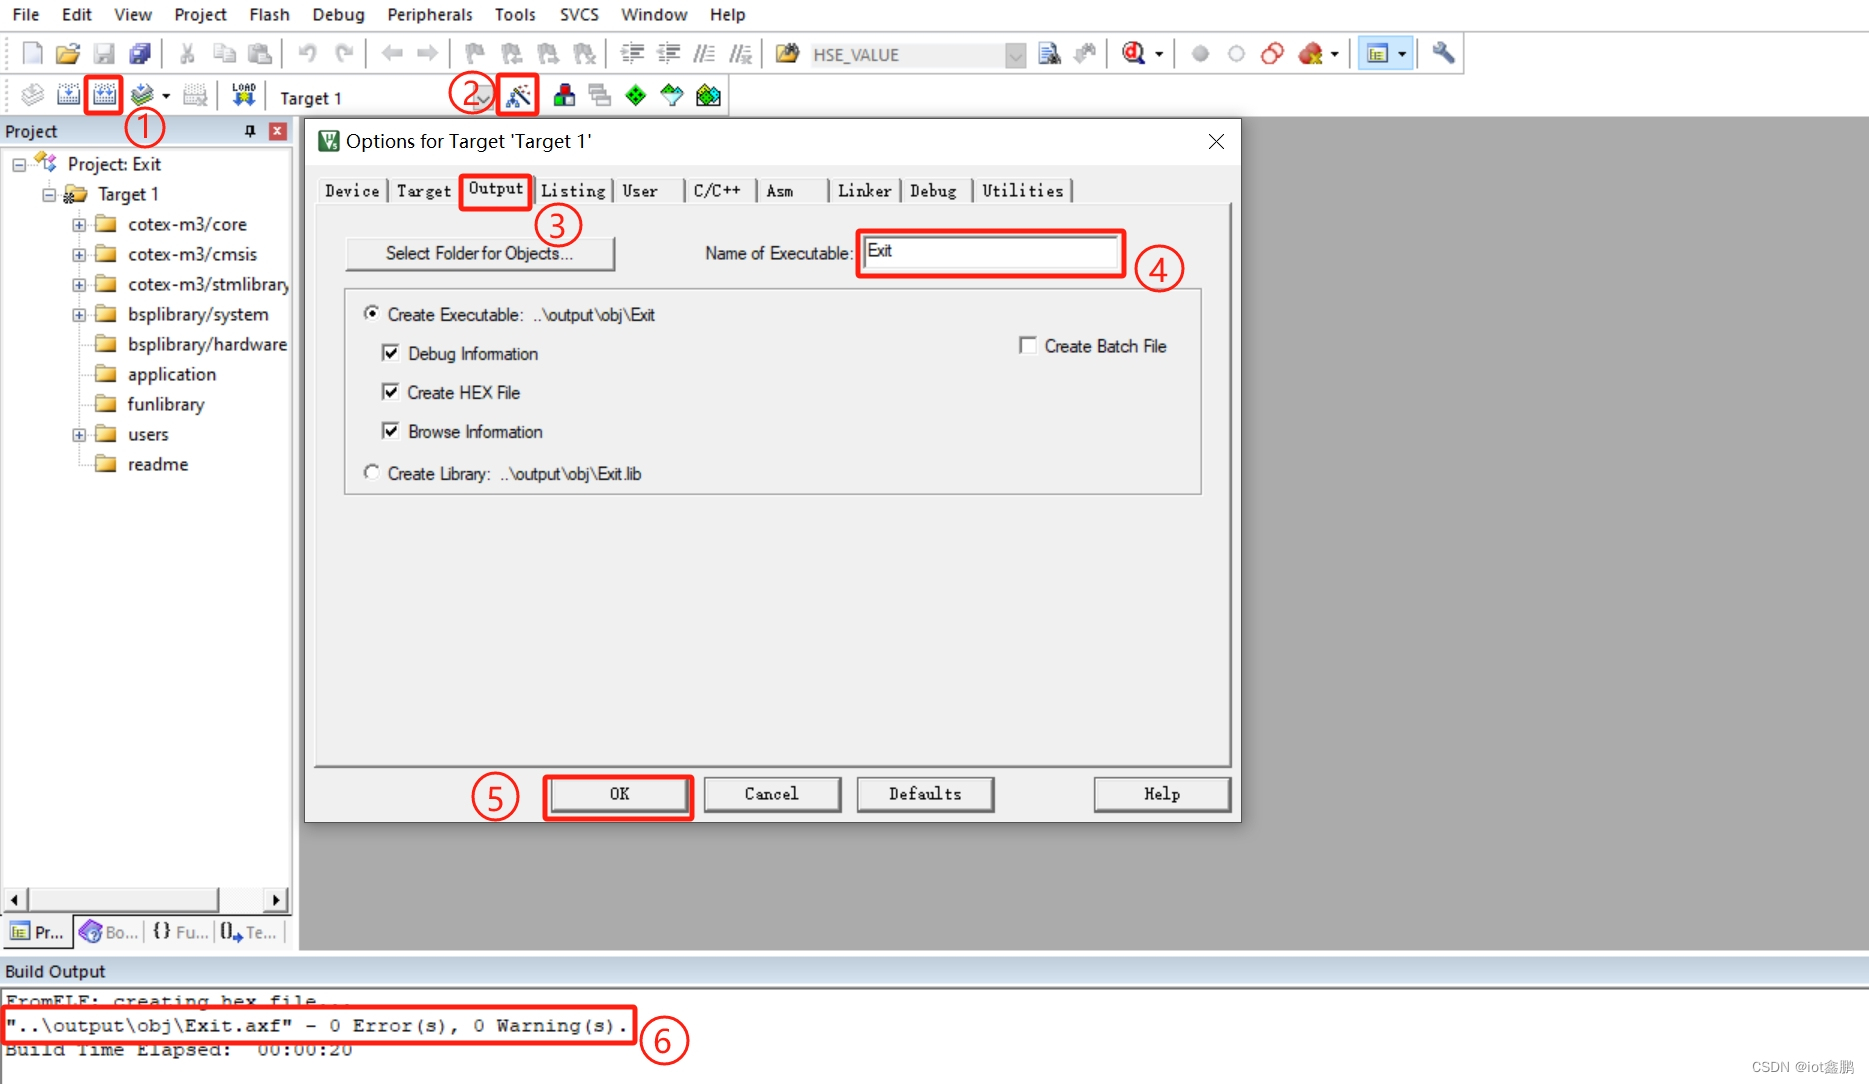Click the Comment selection icon
This screenshot has height=1084, width=1869.
[704, 54]
